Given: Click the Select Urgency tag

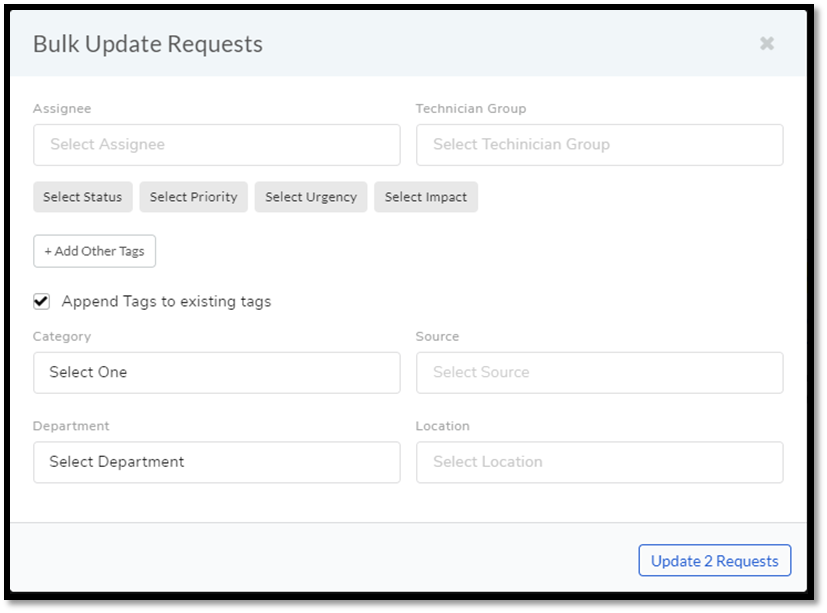Looking at the screenshot, I should coord(311,197).
